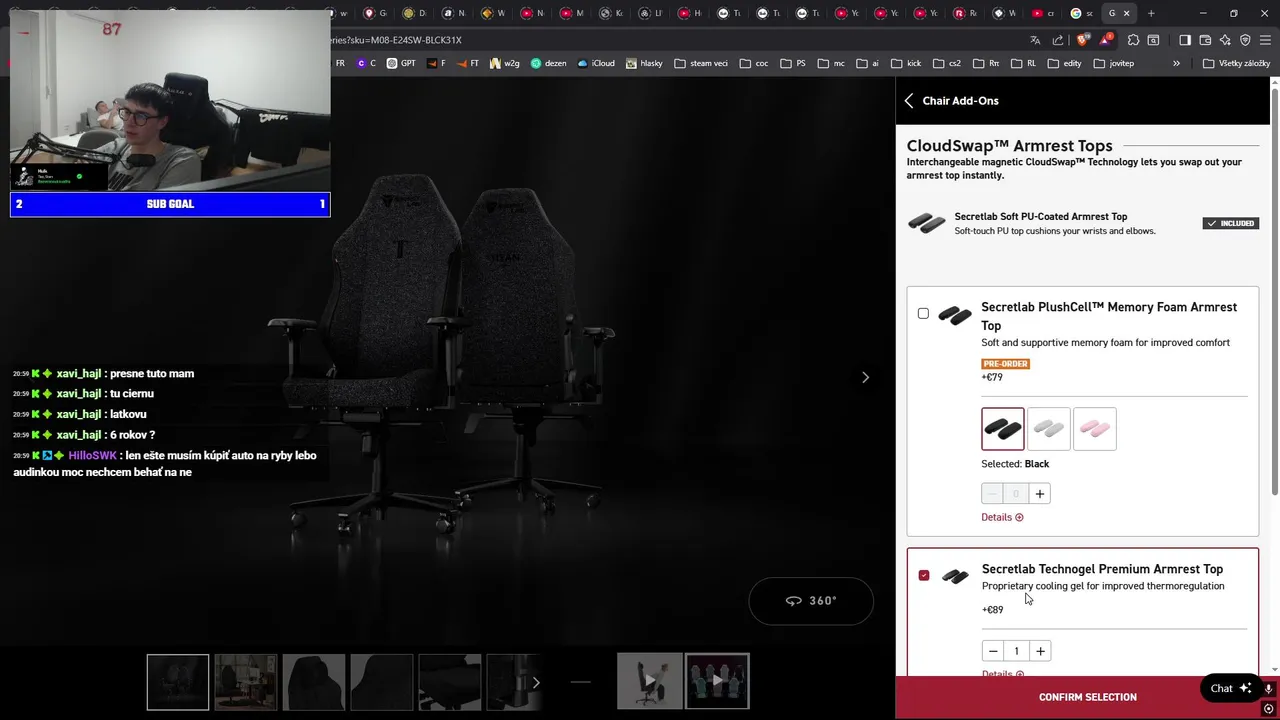
Task: Open the mc bookmark folder
Action: [x=831, y=63]
